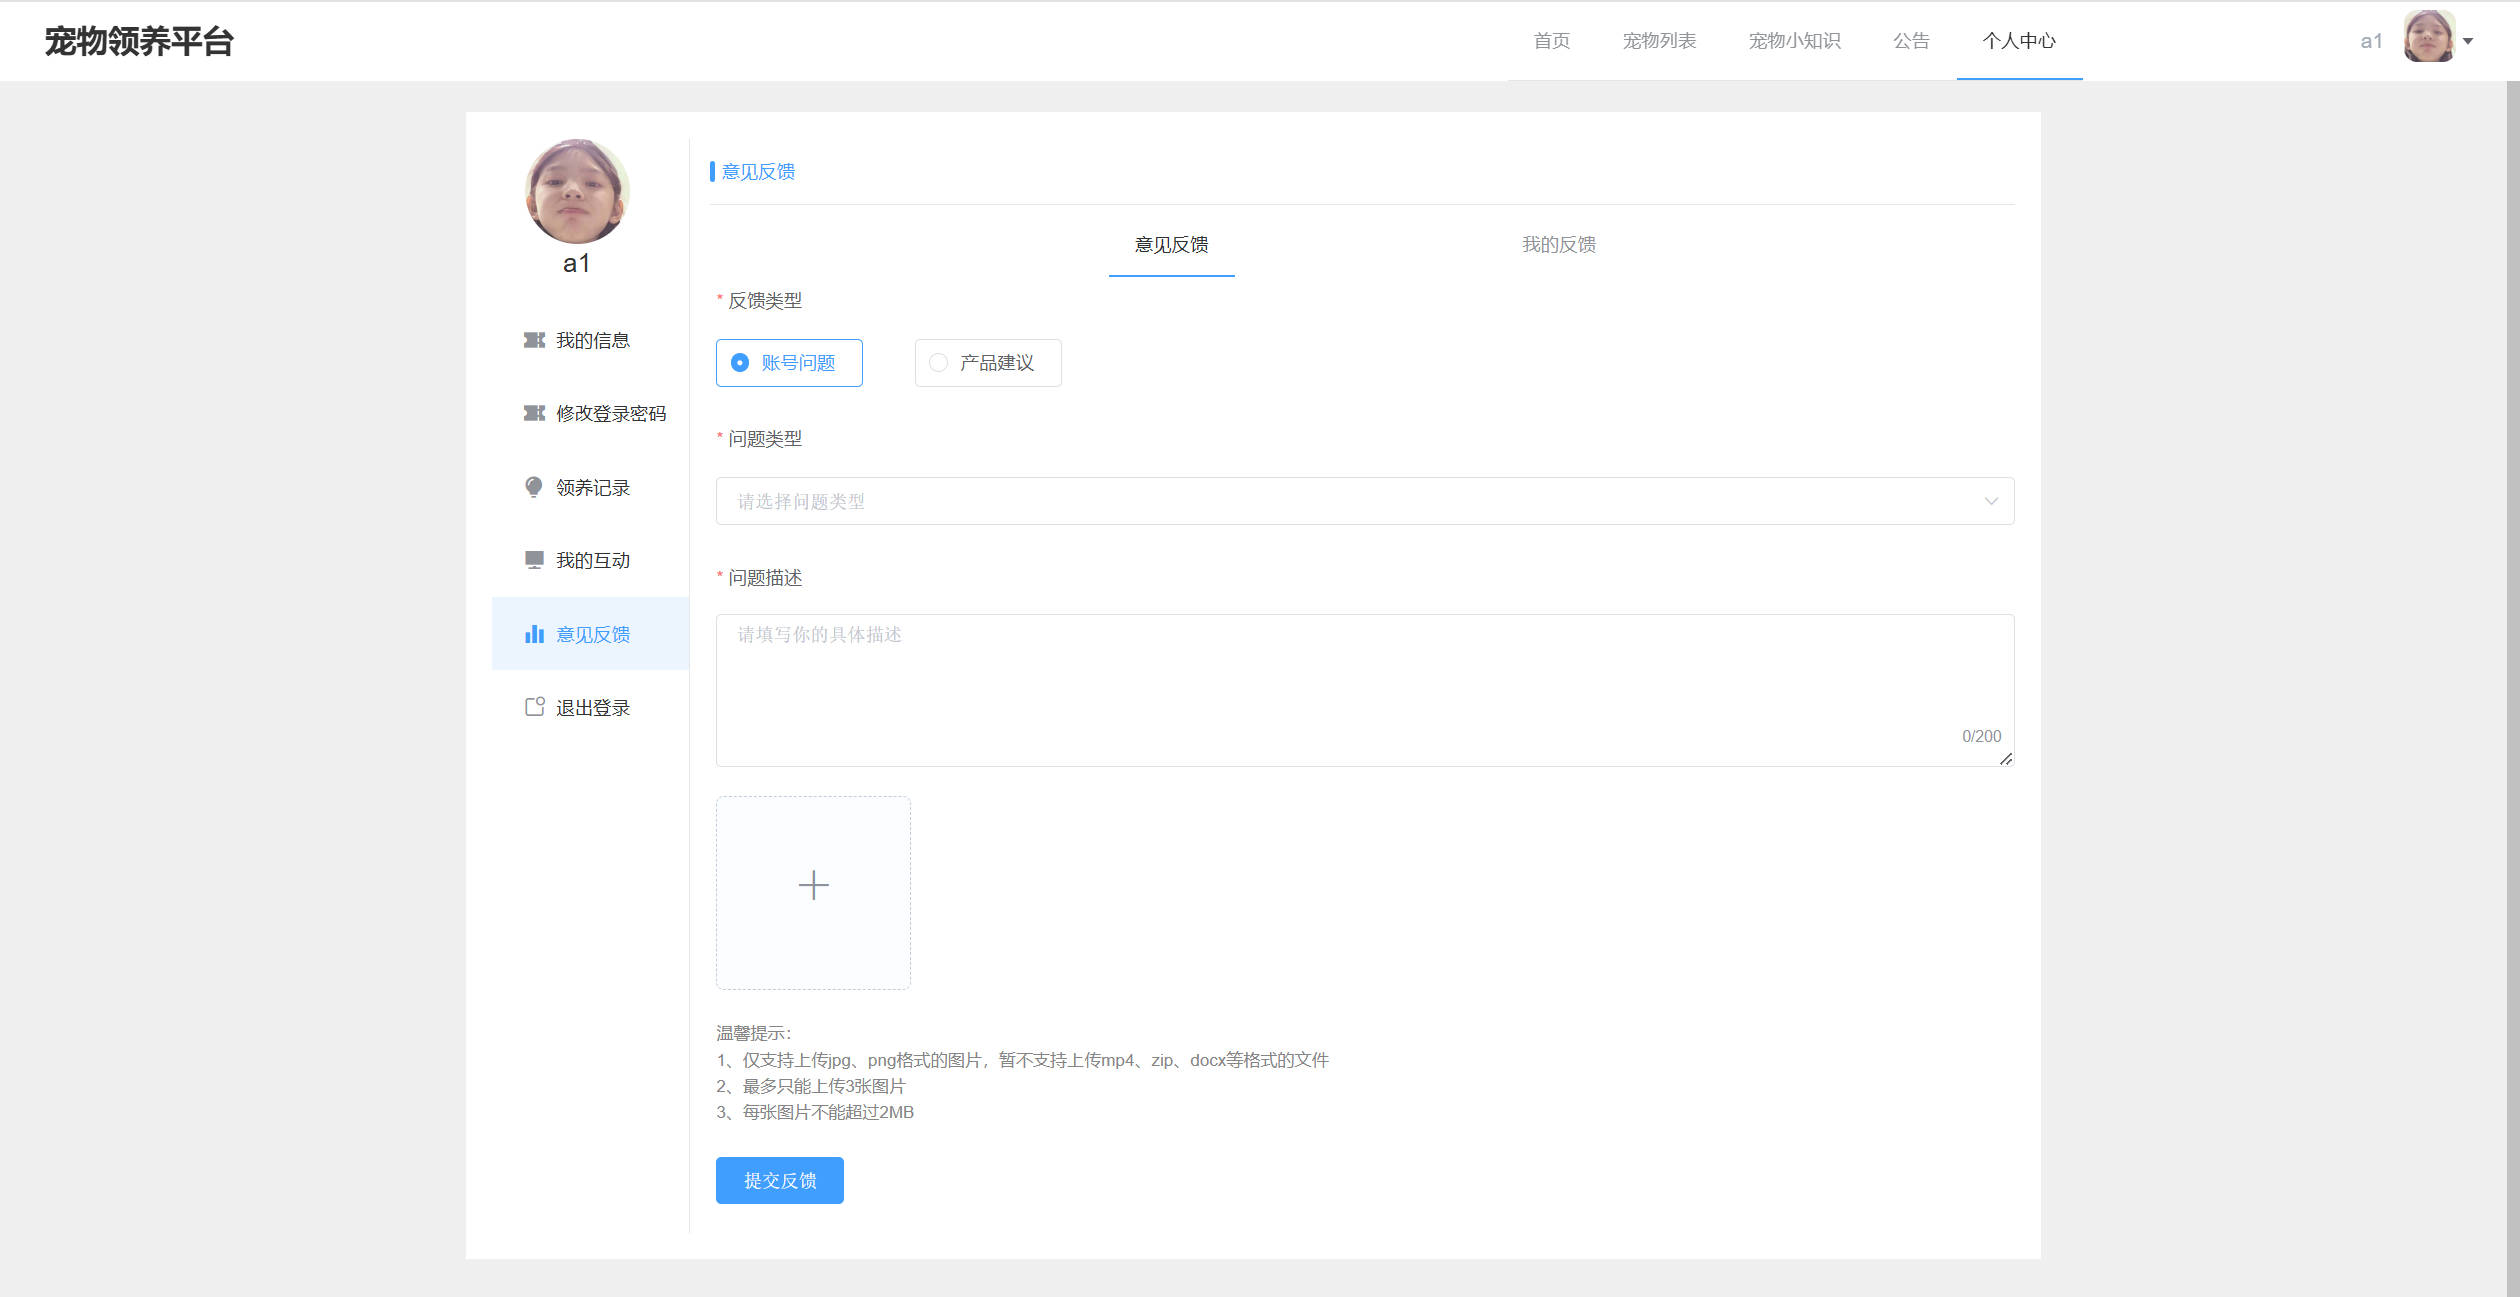This screenshot has width=2520, height=1297.
Task: Click the 宠物领养平台 site title
Action: coord(139,41)
